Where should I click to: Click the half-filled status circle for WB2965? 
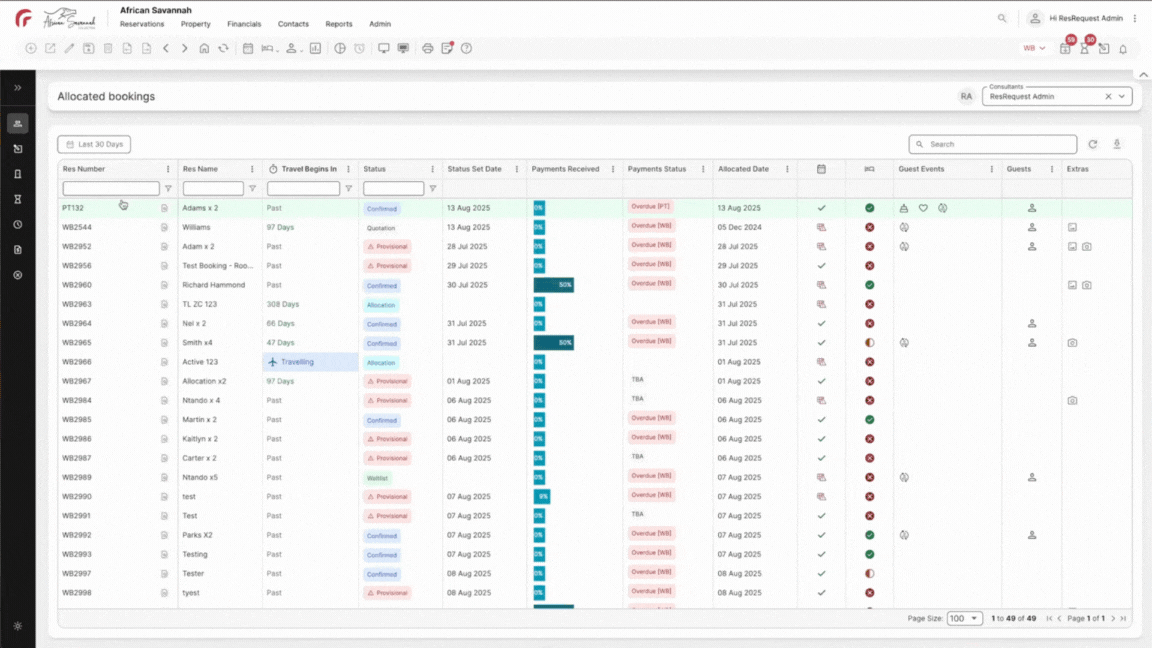[x=870, y=343]
